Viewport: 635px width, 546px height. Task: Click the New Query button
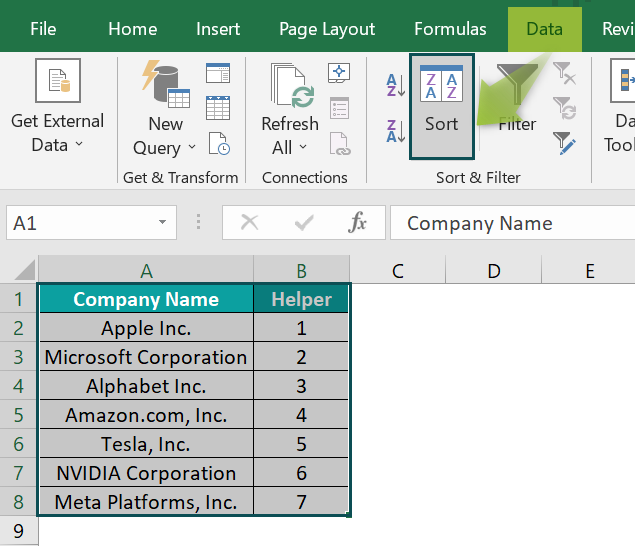pyautogui.click(x=165, y=109)
